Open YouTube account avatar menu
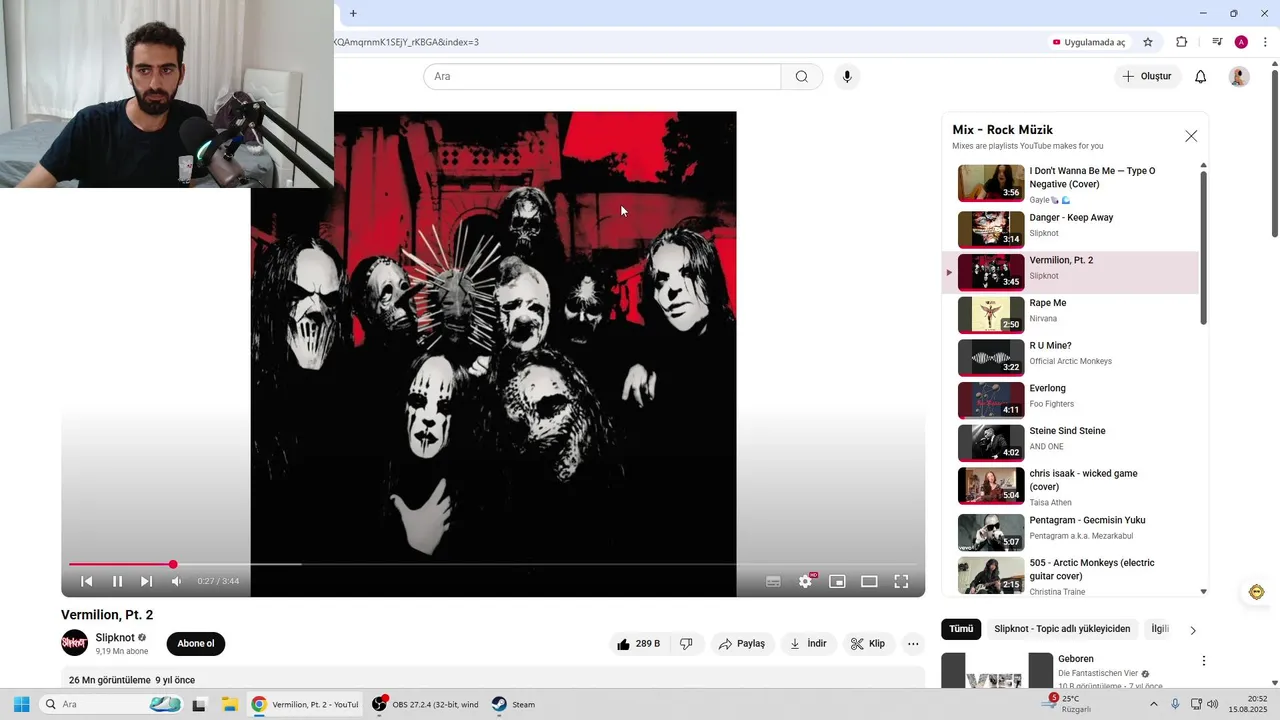Viewport: 1280px width, 720px height. (1239, 77)
